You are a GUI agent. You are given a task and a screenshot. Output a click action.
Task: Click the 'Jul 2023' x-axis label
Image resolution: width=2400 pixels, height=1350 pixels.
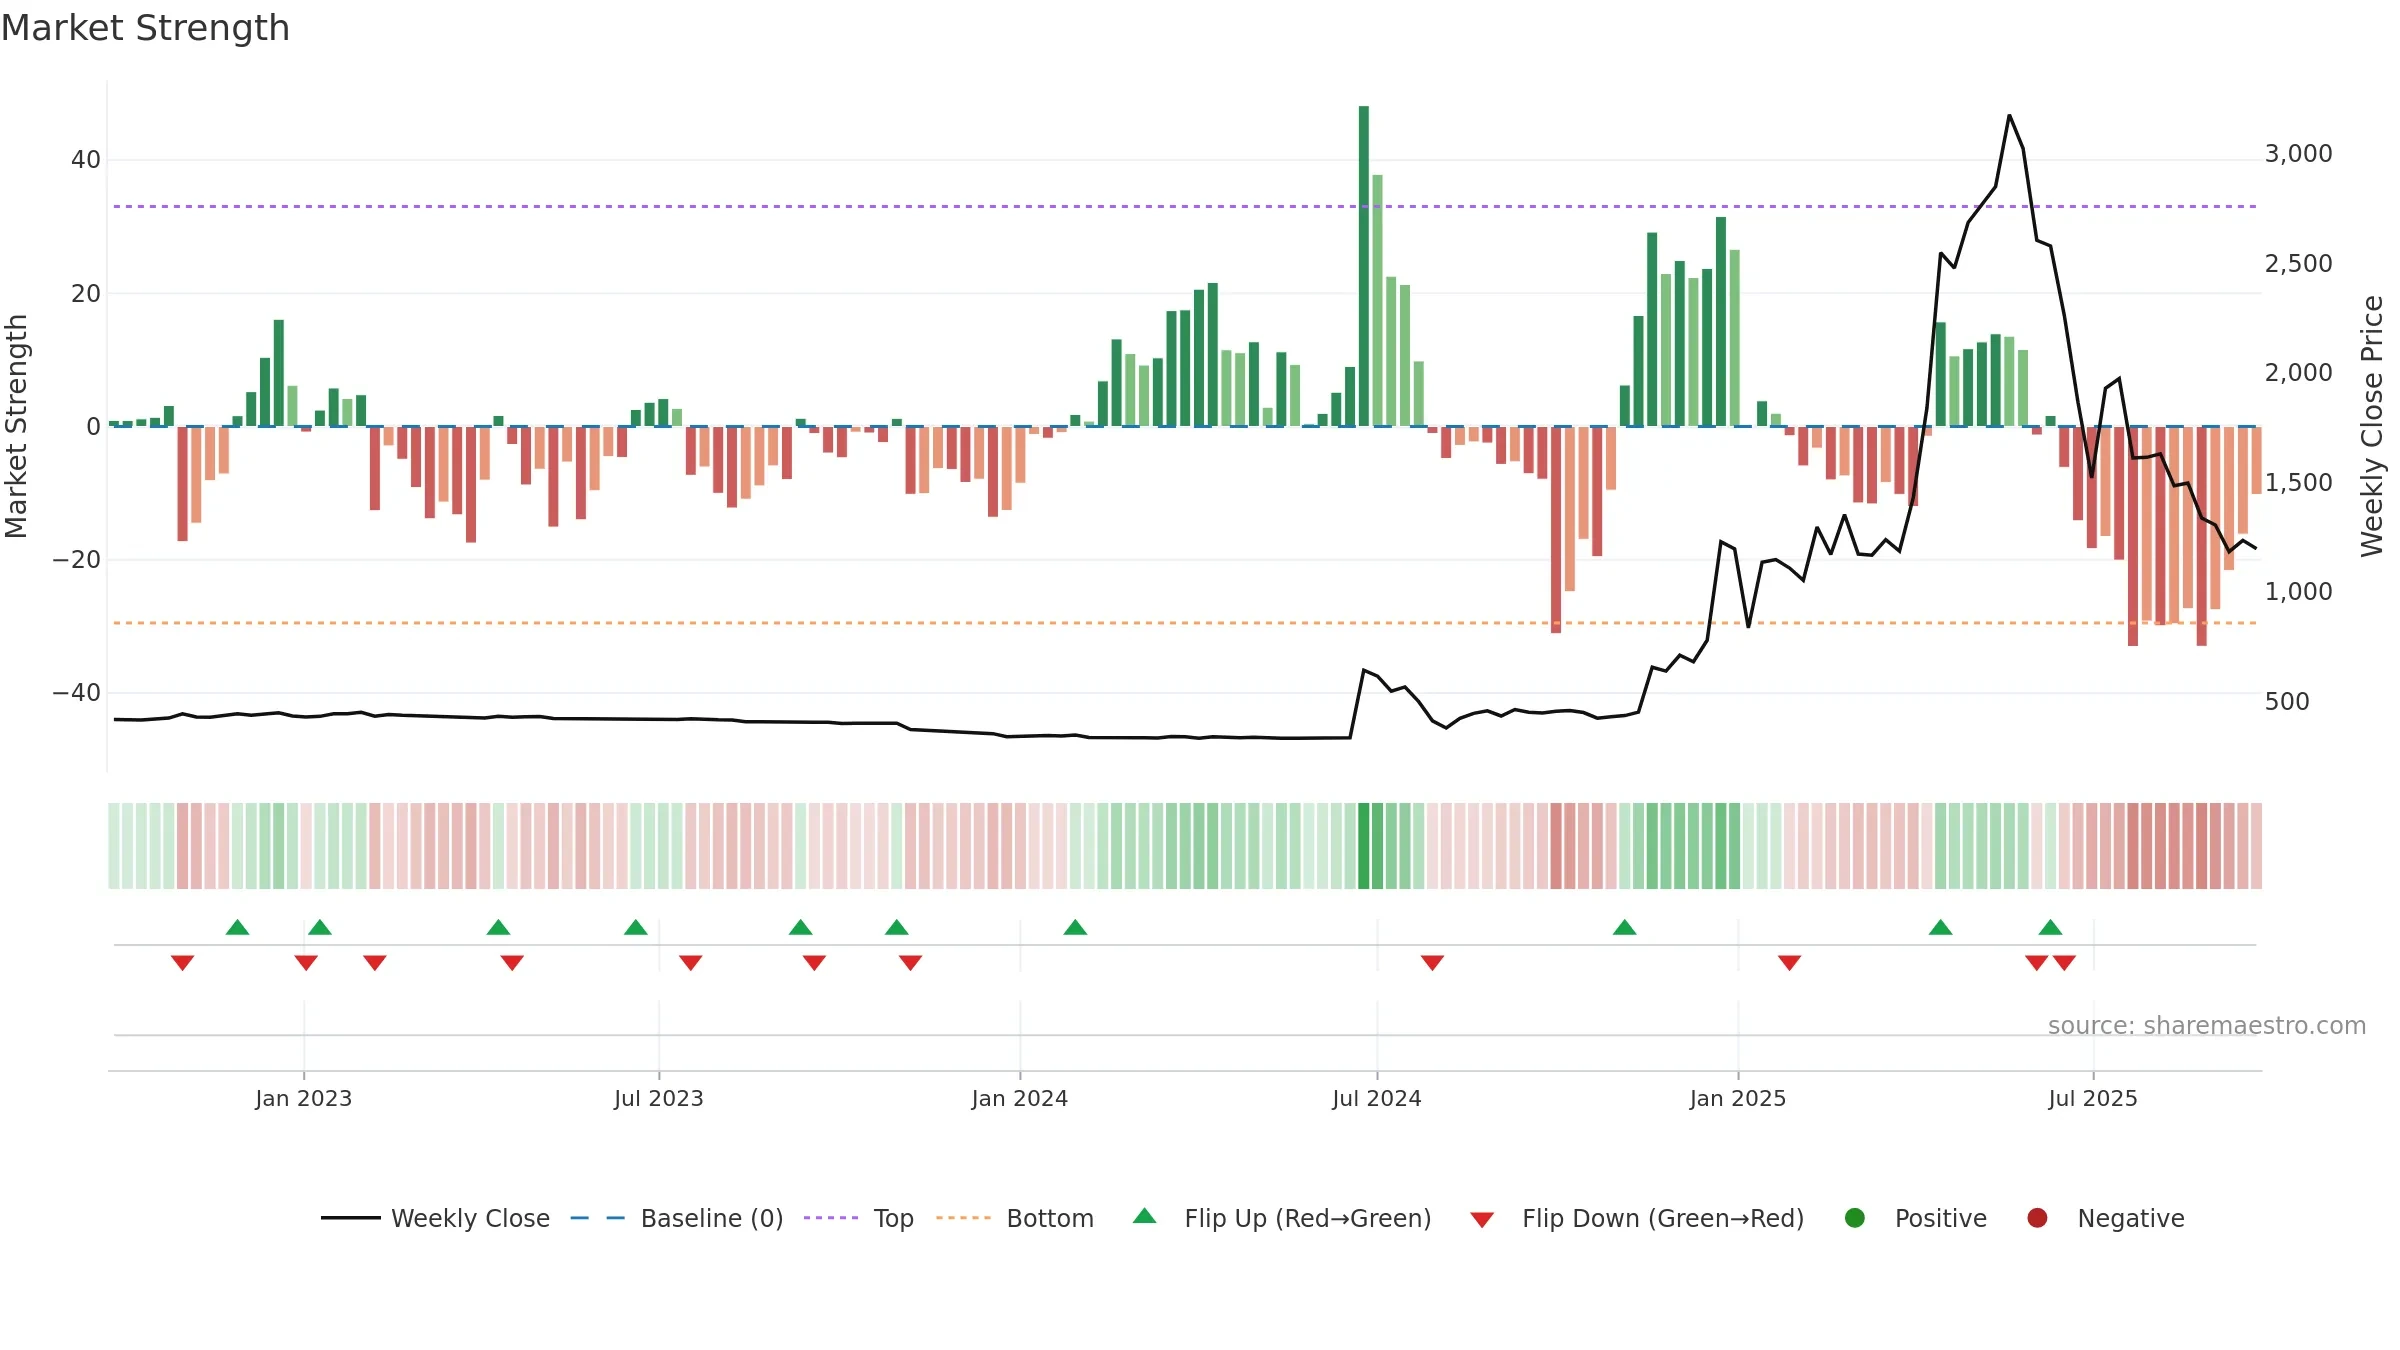pos(659,1098)
